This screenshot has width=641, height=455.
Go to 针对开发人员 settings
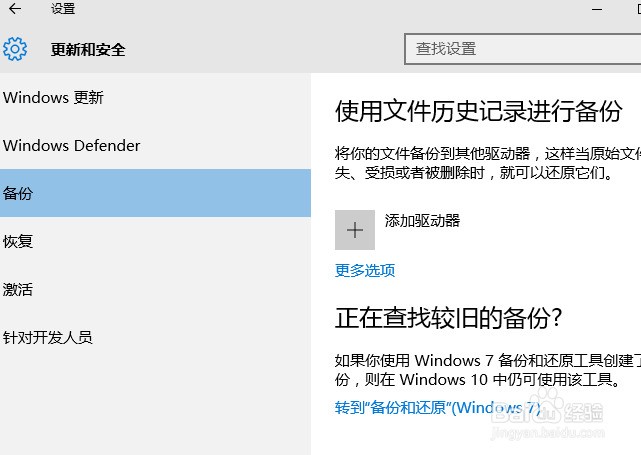coord(48,338)
